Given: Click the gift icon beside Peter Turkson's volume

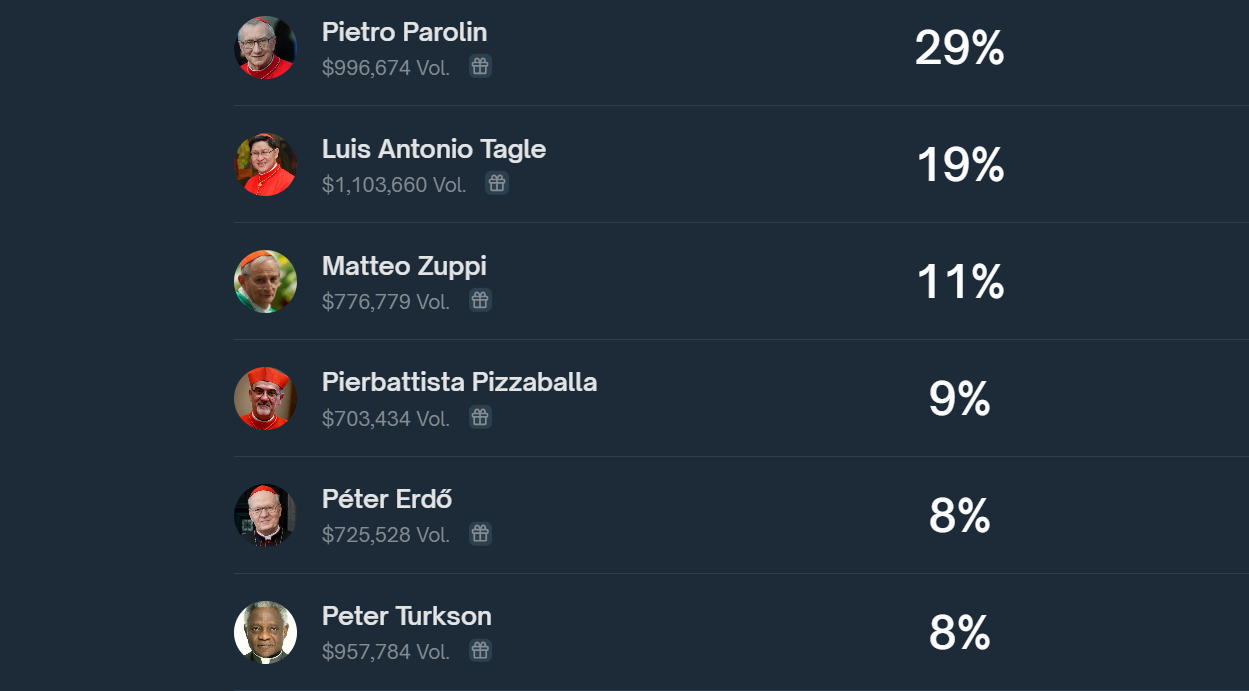Looking at the screenshot, I should [480, 651].
